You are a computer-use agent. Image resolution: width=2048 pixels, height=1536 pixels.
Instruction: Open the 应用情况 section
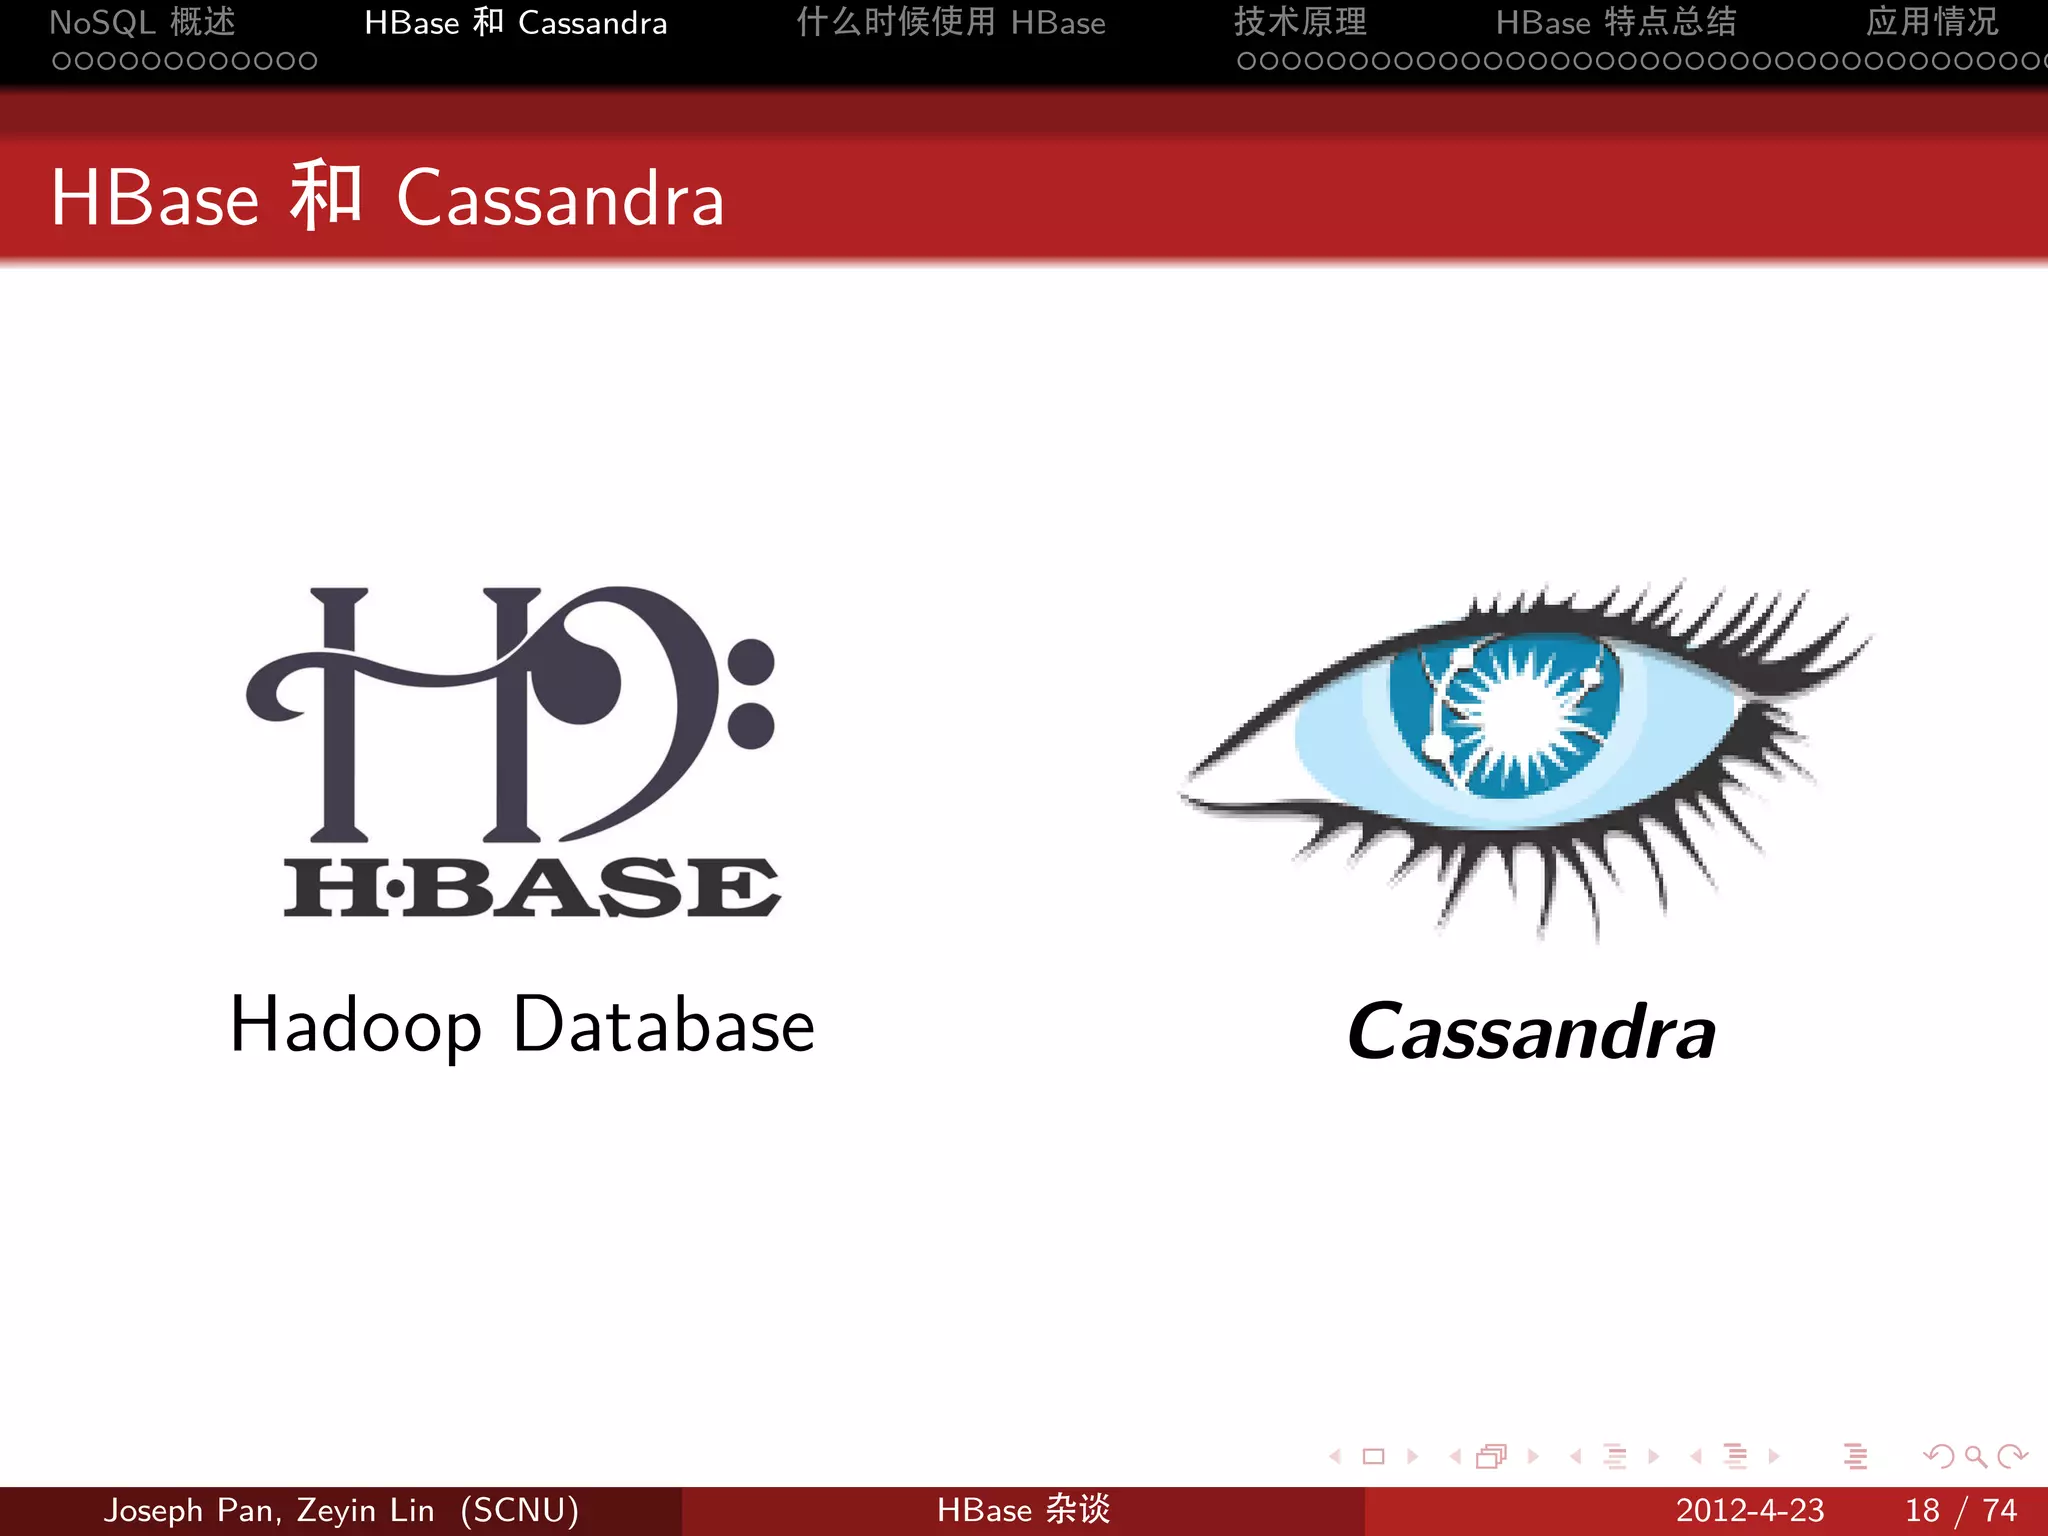point(1932,22)
